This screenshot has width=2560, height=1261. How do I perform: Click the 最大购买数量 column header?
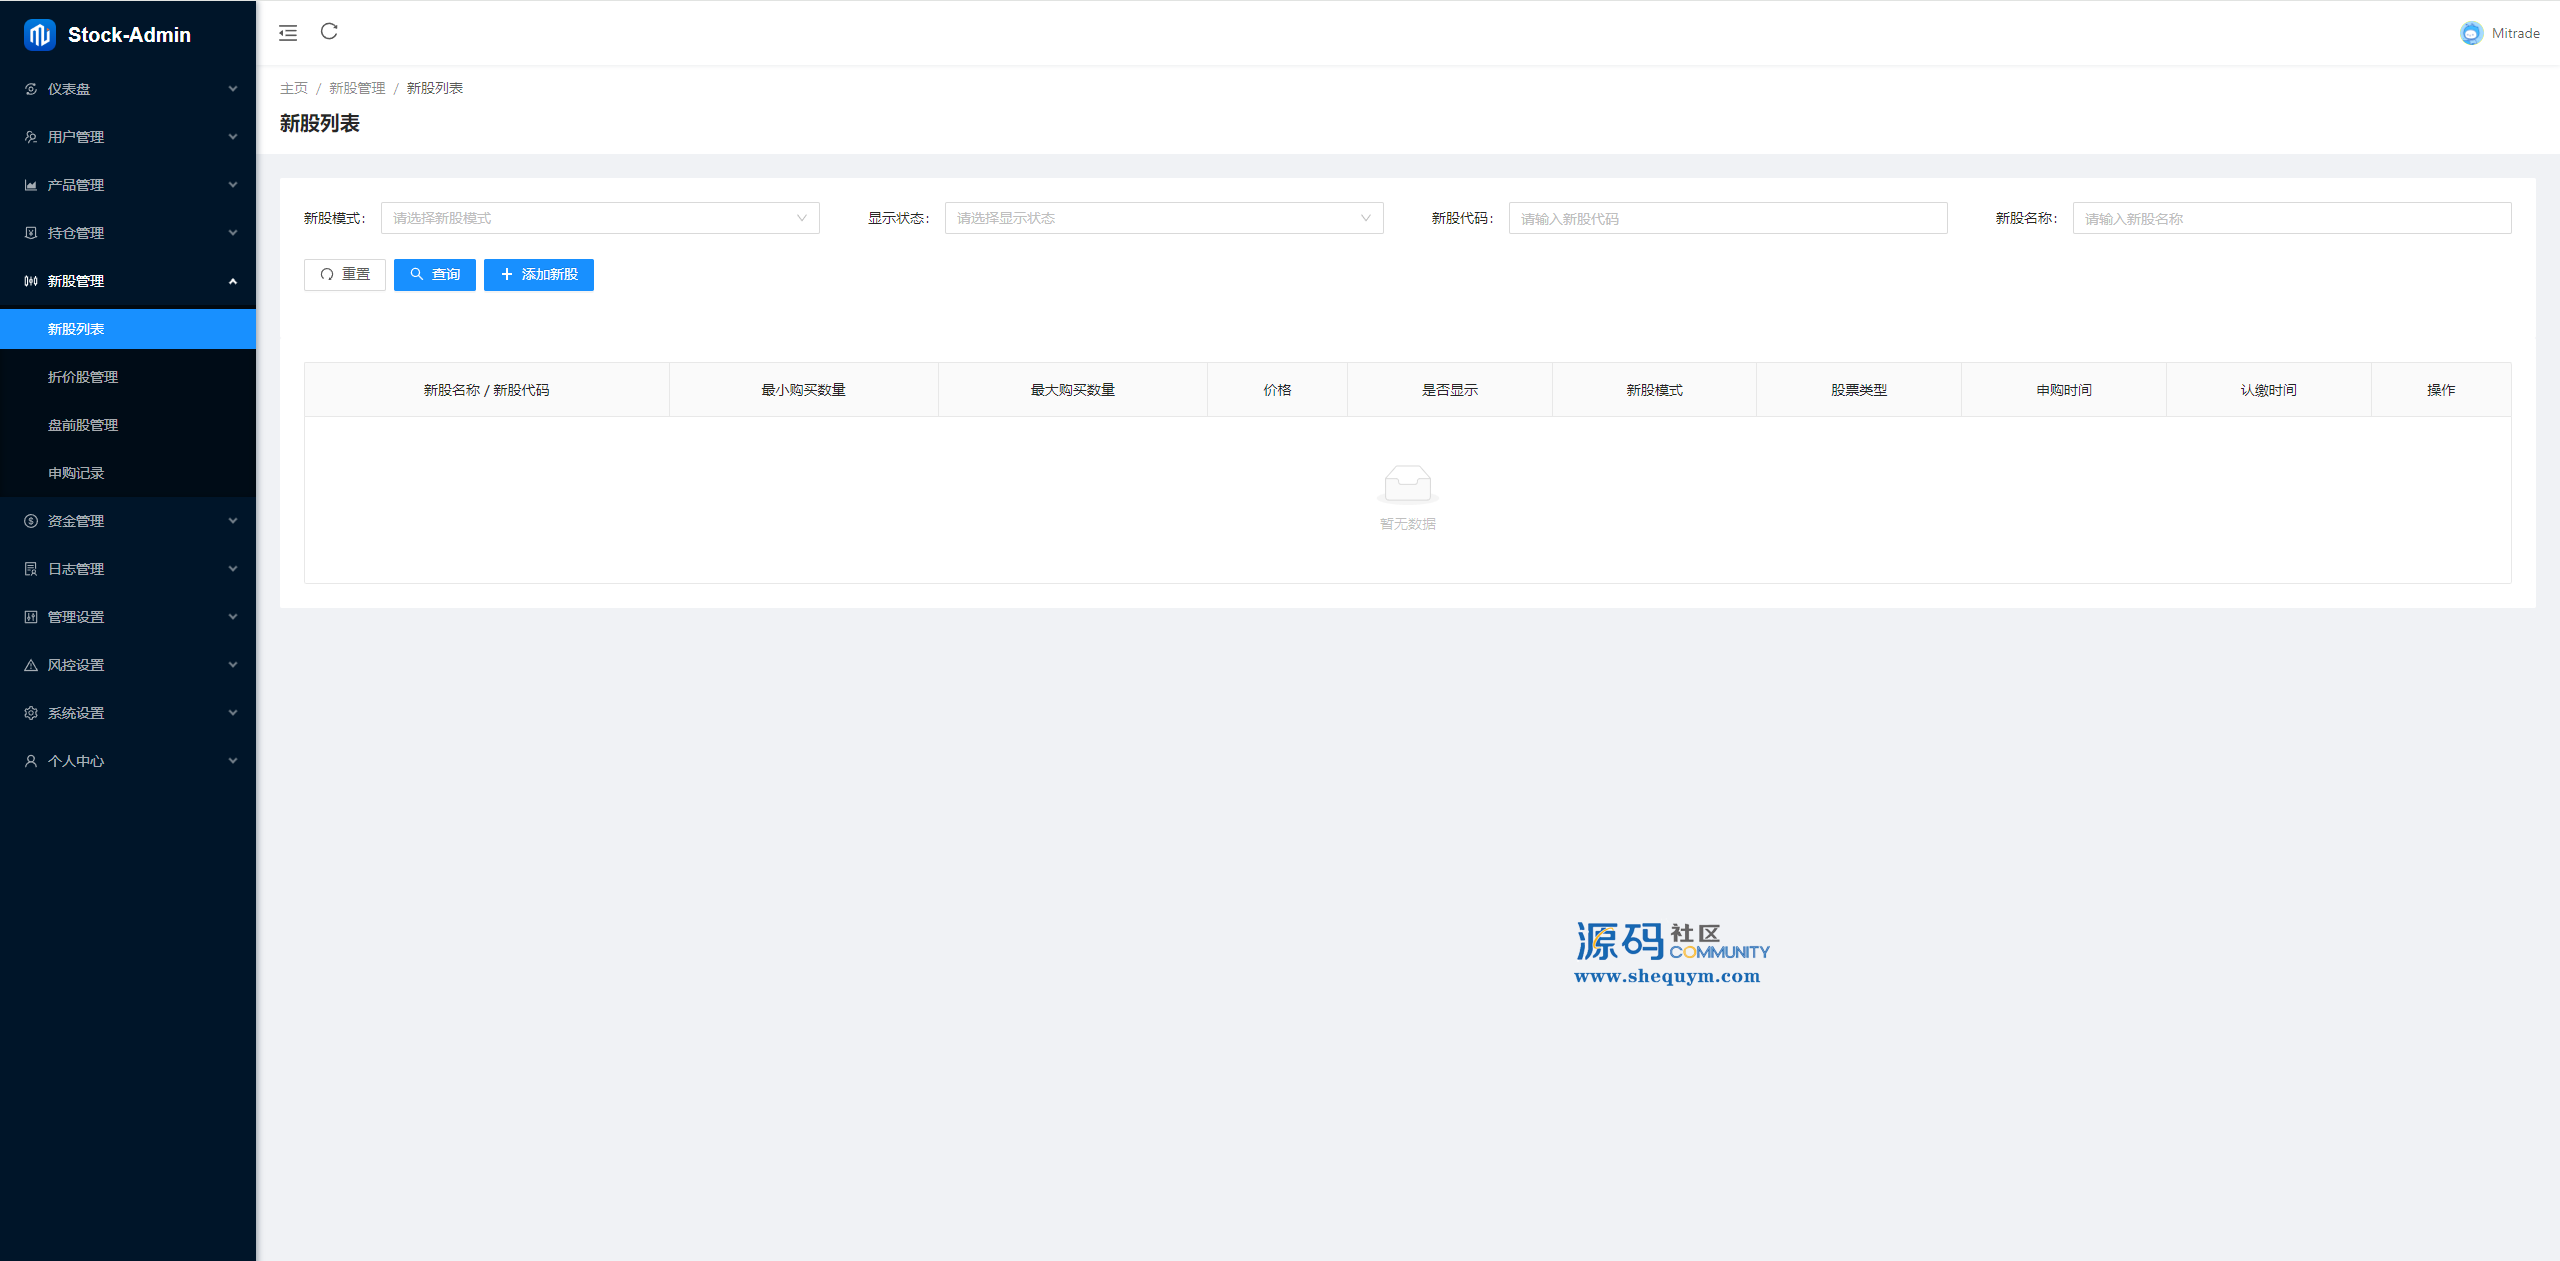[1073, 390]
